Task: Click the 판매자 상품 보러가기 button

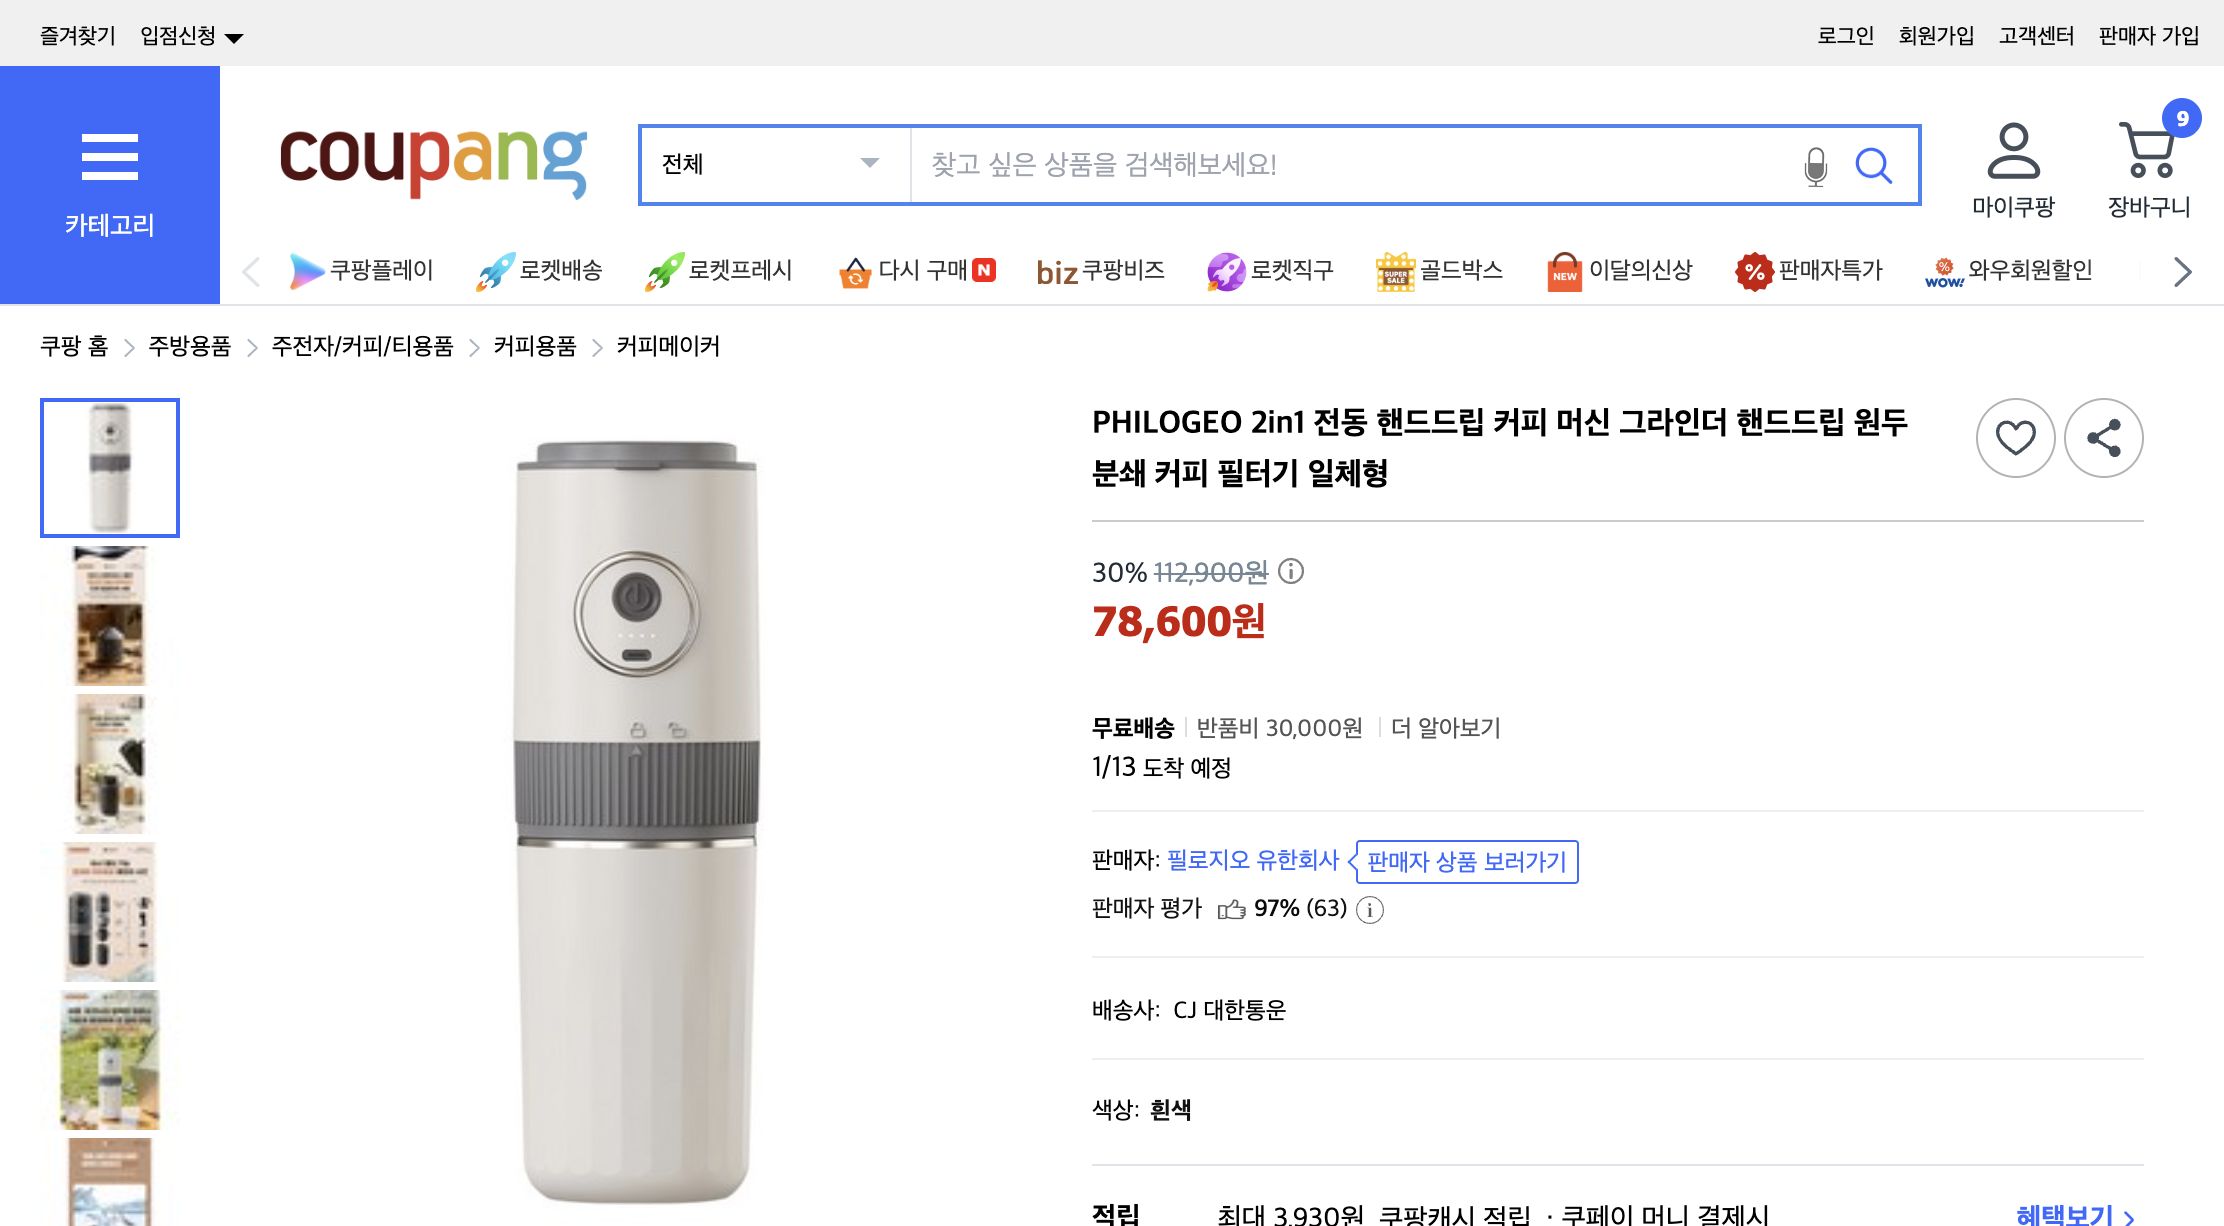Action: [x=1465, y=862]
